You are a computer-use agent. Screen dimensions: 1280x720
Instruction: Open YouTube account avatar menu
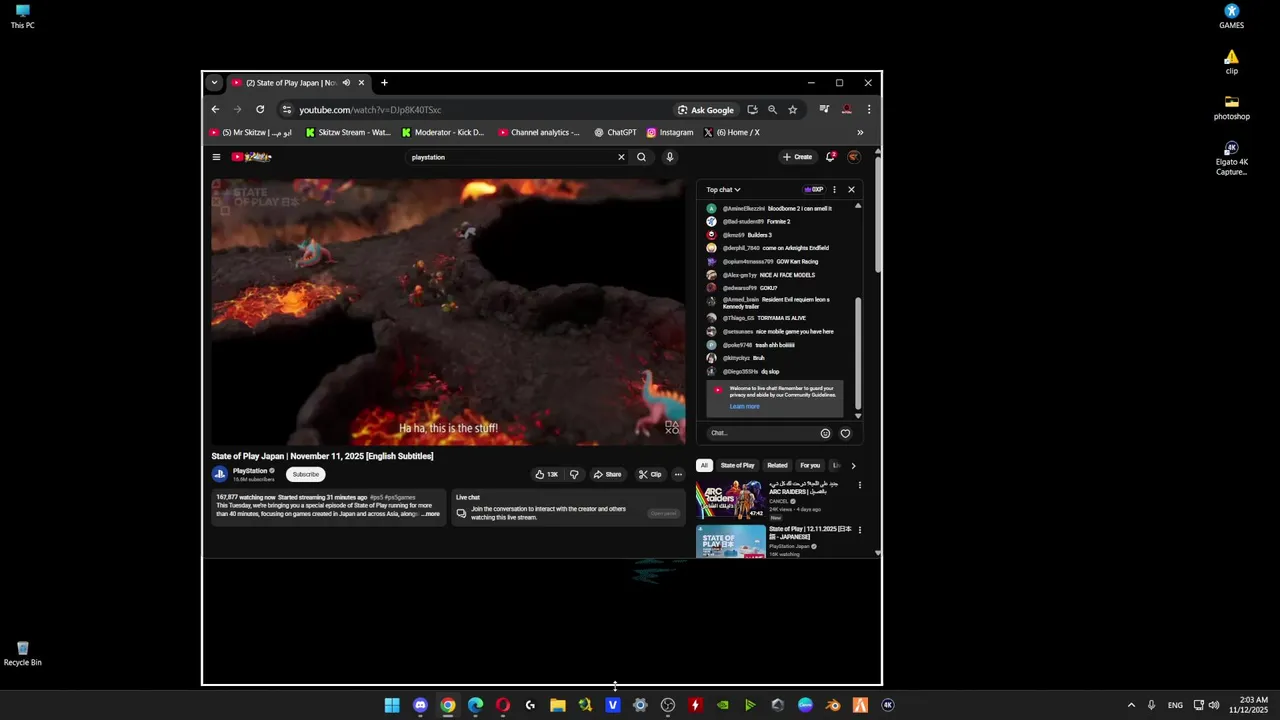[853, 157]
